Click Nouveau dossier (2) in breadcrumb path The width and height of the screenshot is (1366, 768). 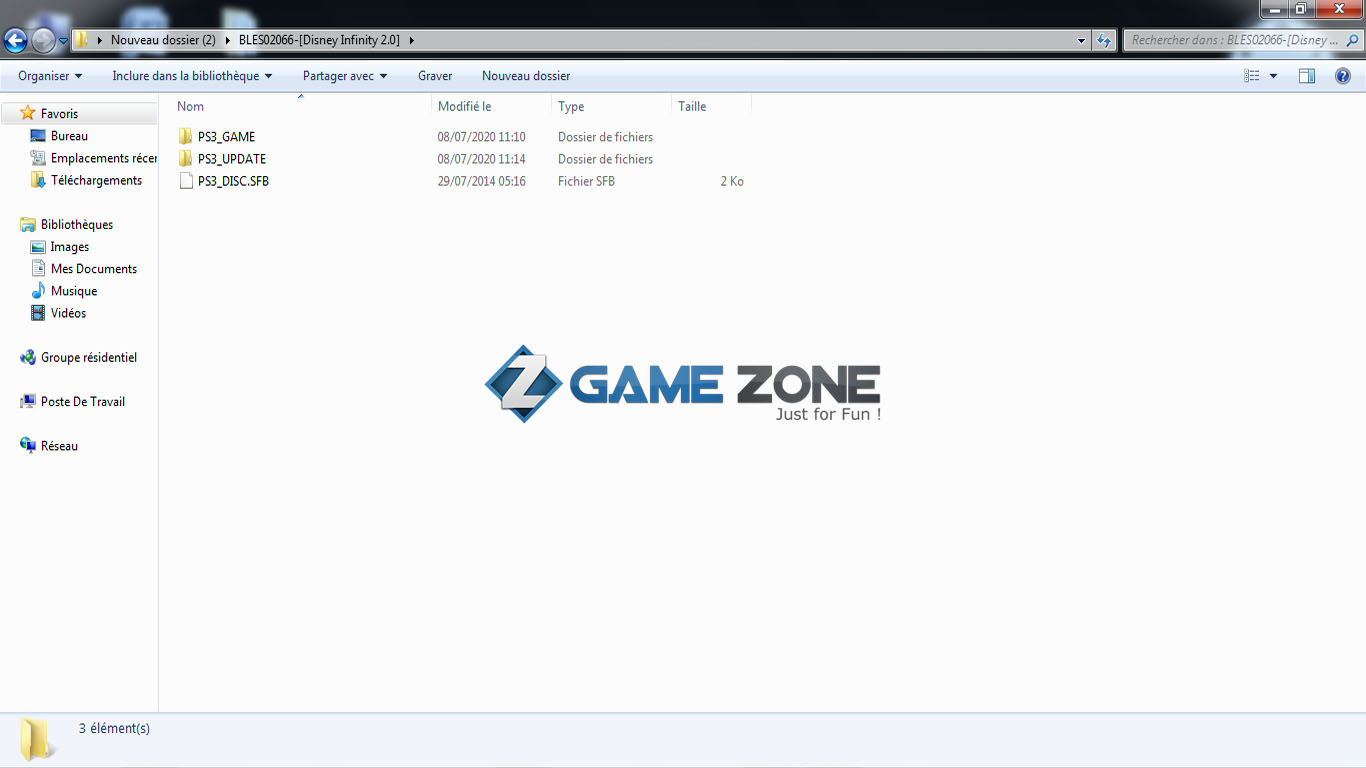(x=163, y=40)
